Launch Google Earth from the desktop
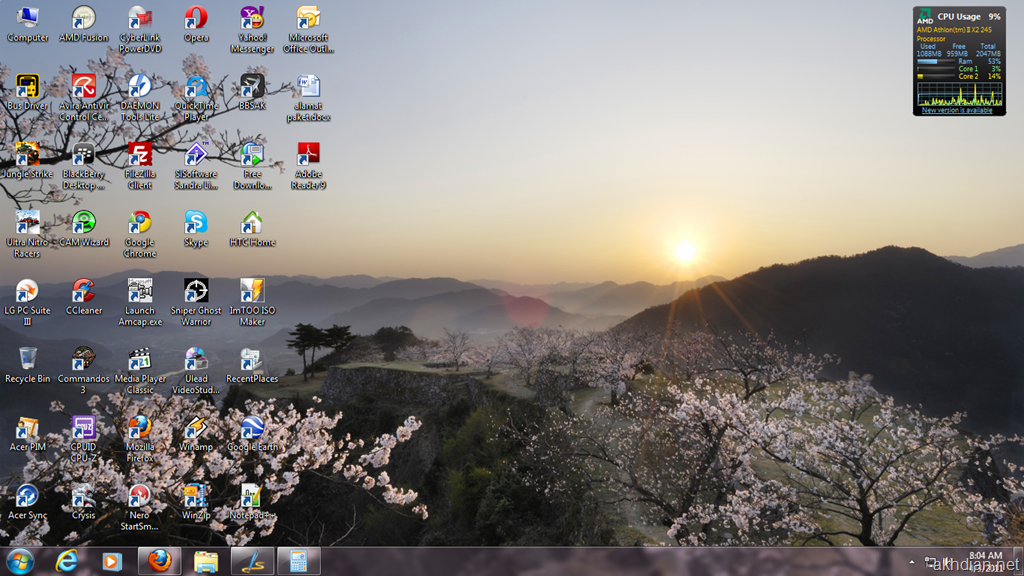This screenshot has width=1024, height=576. click(252, 428)
